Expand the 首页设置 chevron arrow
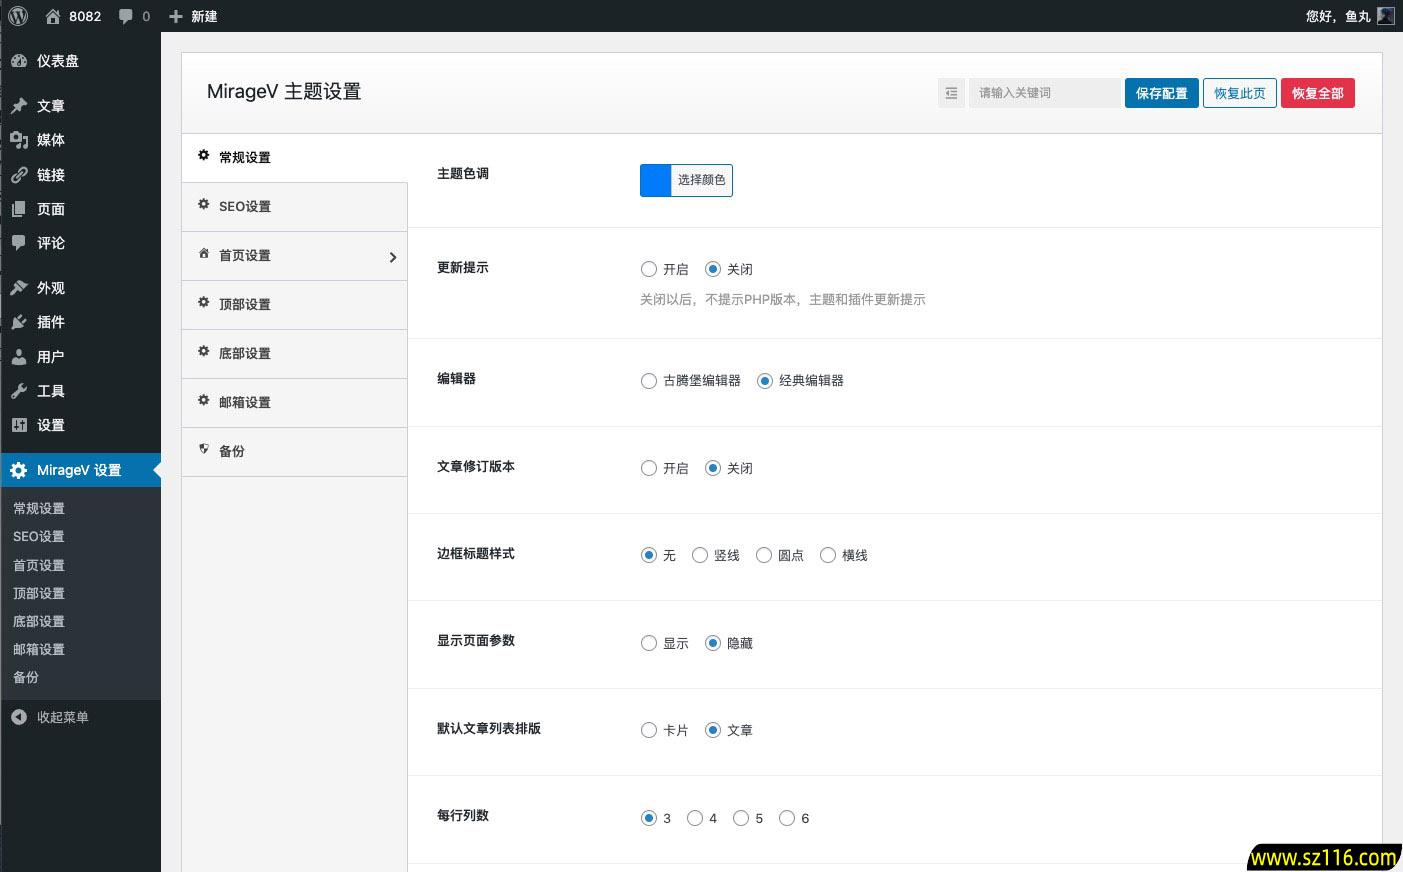Viewport: 1403px width, 872px height. (393, 257)
